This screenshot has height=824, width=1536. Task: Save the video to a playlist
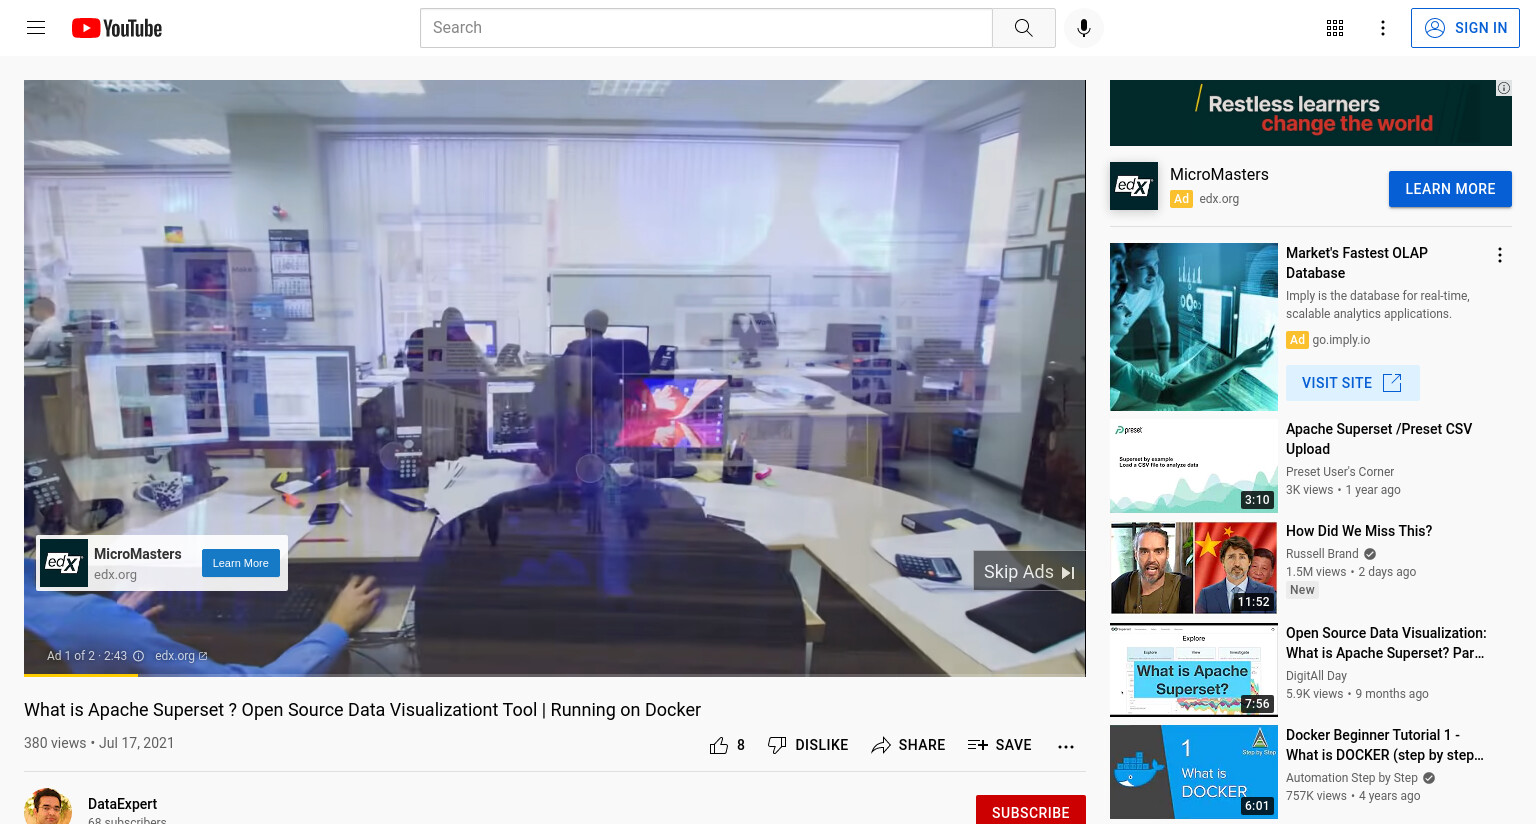click(999, 745)
